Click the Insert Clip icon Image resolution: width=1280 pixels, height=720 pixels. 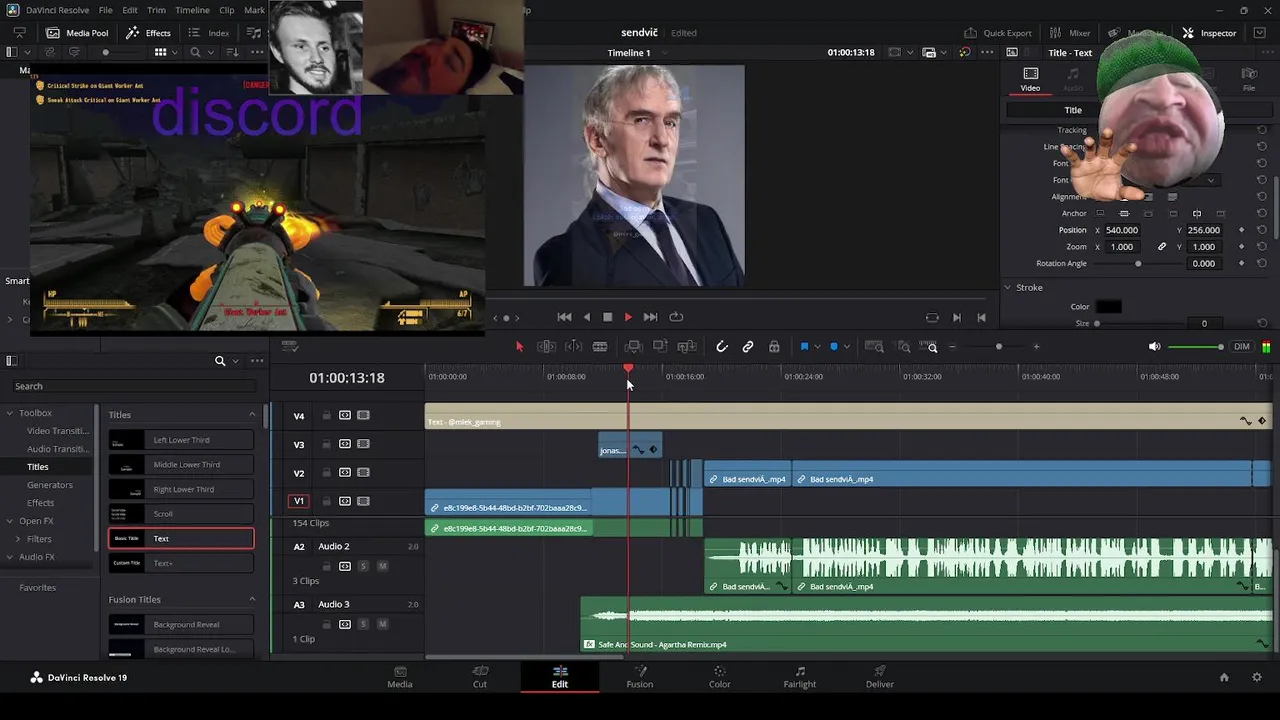(633, 347)
